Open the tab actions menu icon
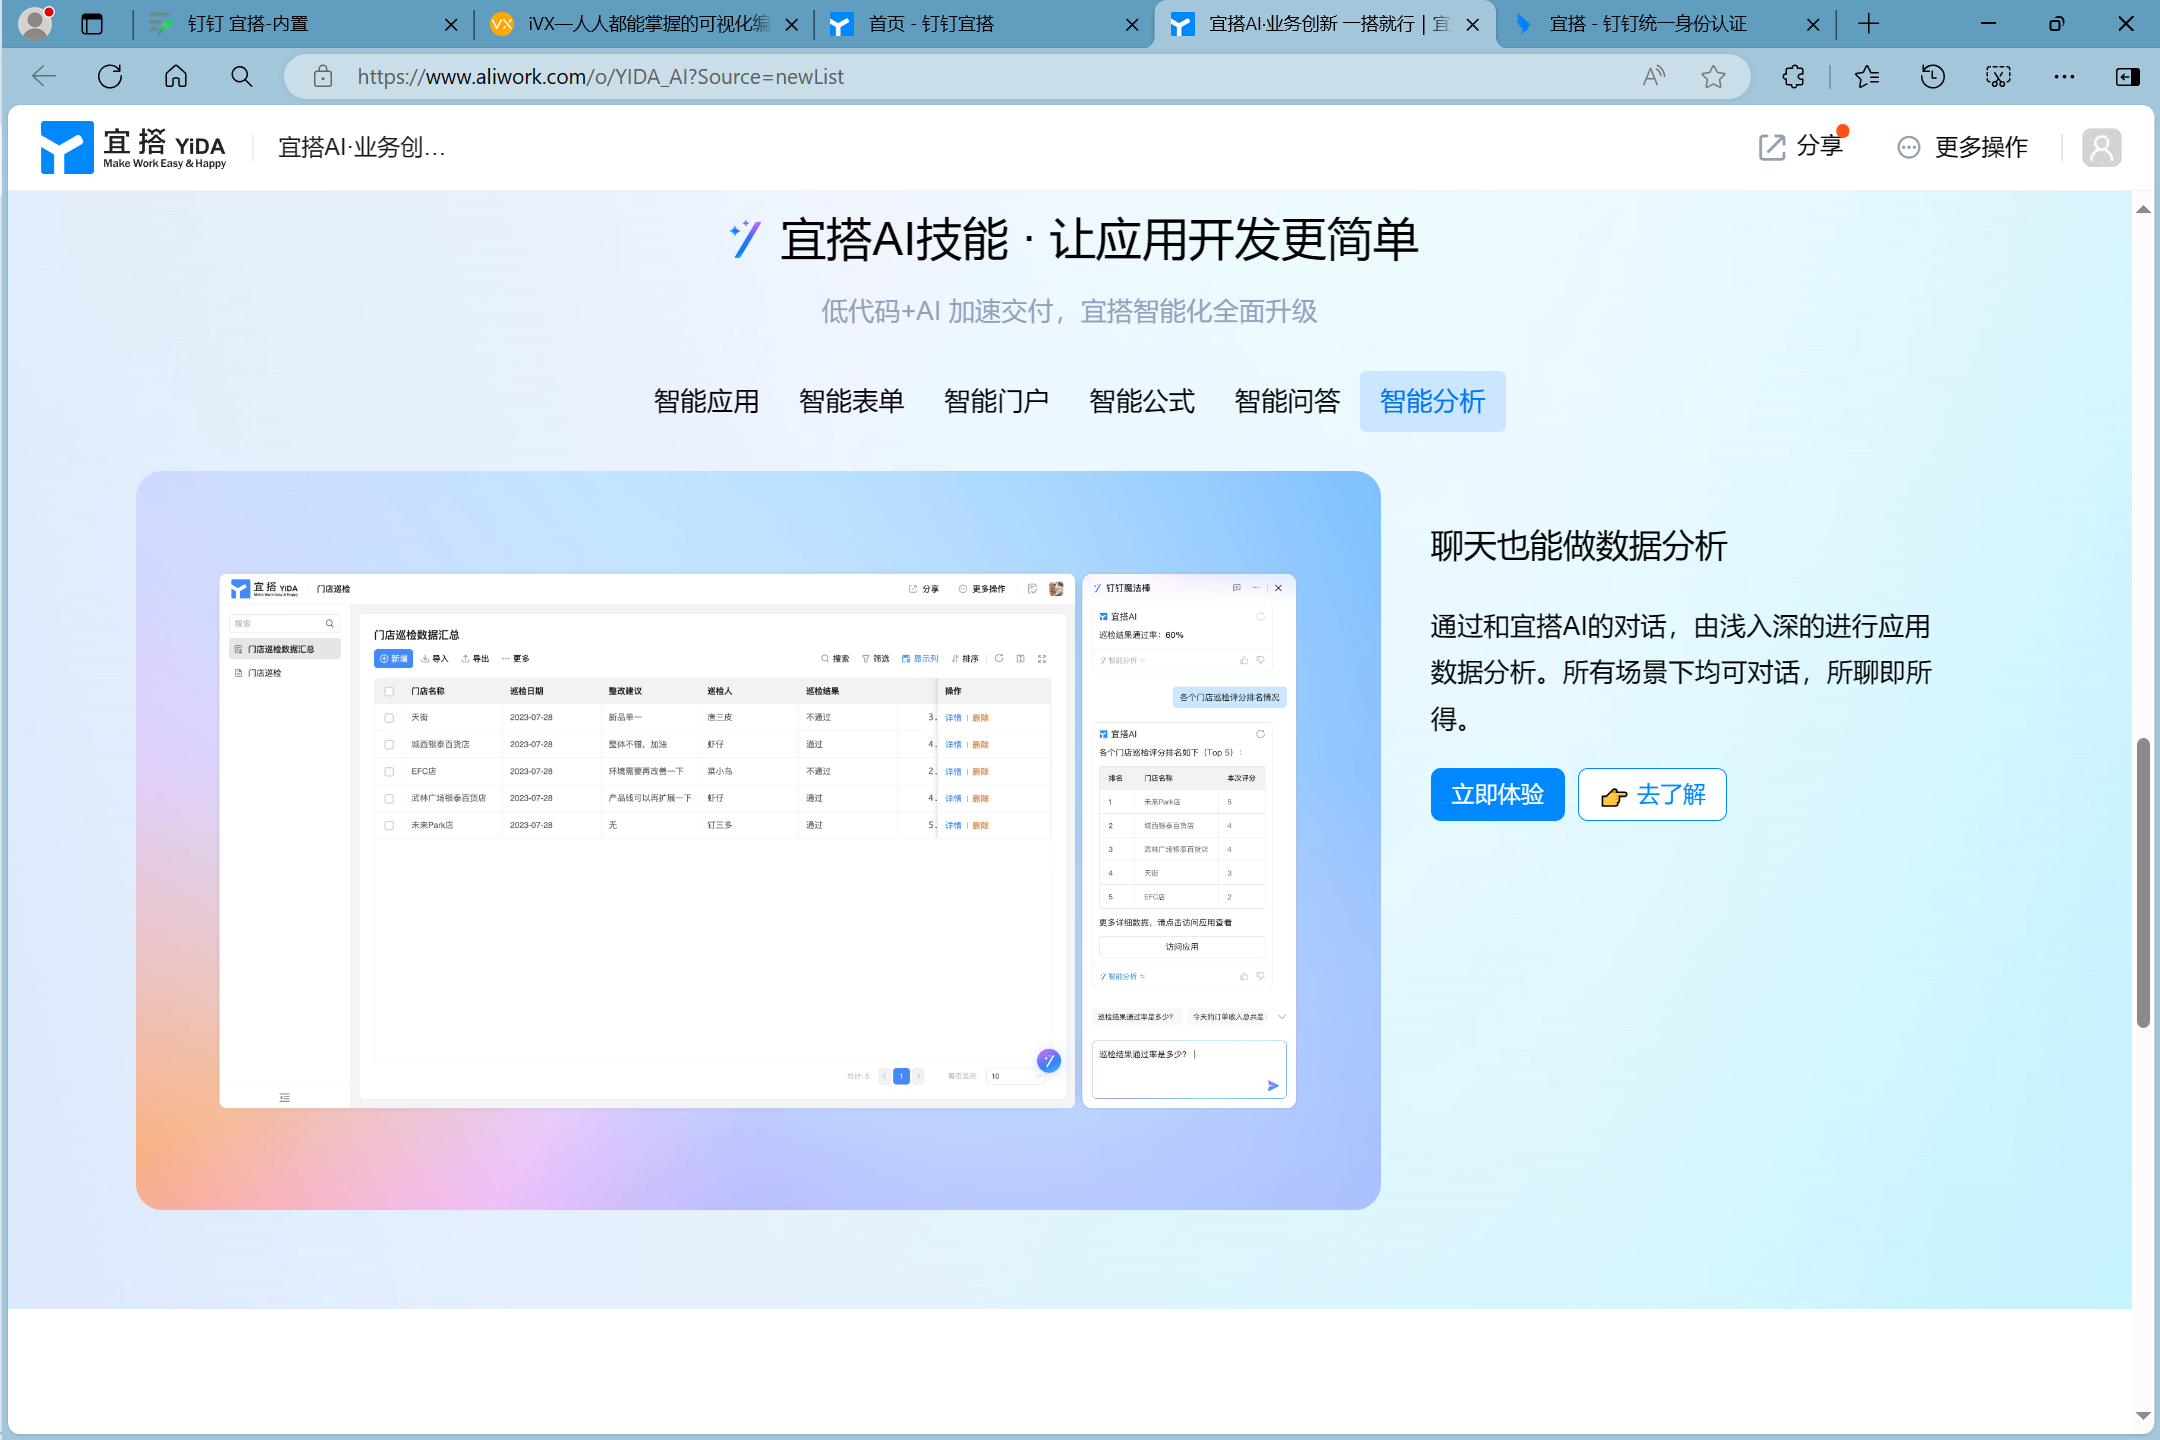Image resolution: width=2160 pixels, height=1440 pixels. [92, 24]
